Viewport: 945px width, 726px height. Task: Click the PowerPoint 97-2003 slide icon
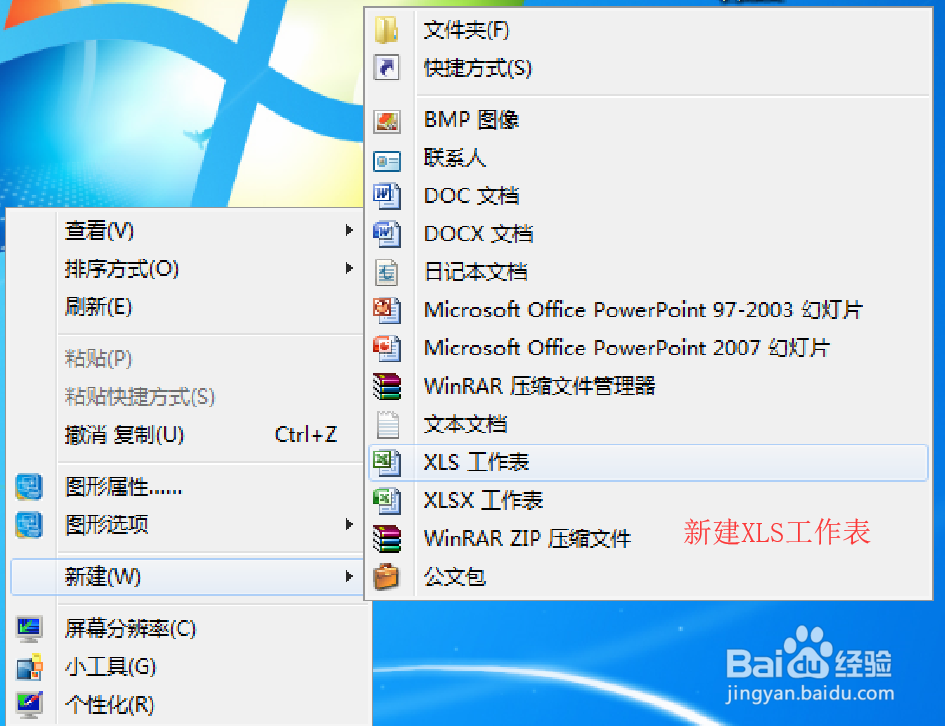click(386, 310)
